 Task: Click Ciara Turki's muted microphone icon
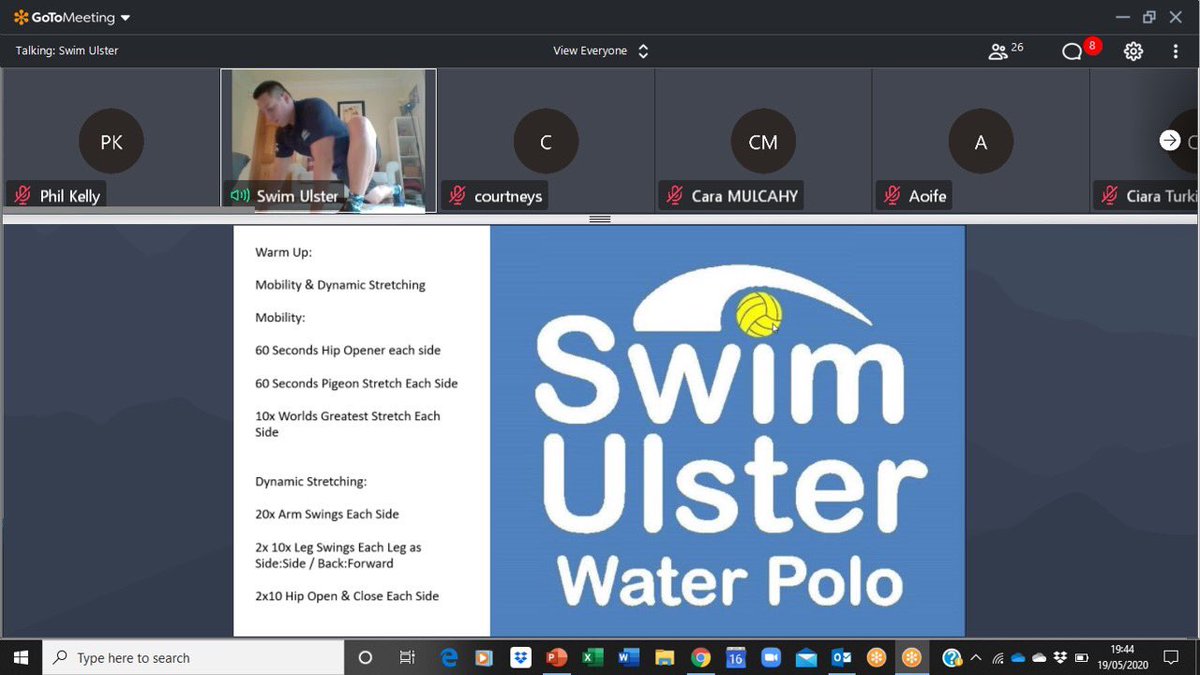coord(1109,196)
